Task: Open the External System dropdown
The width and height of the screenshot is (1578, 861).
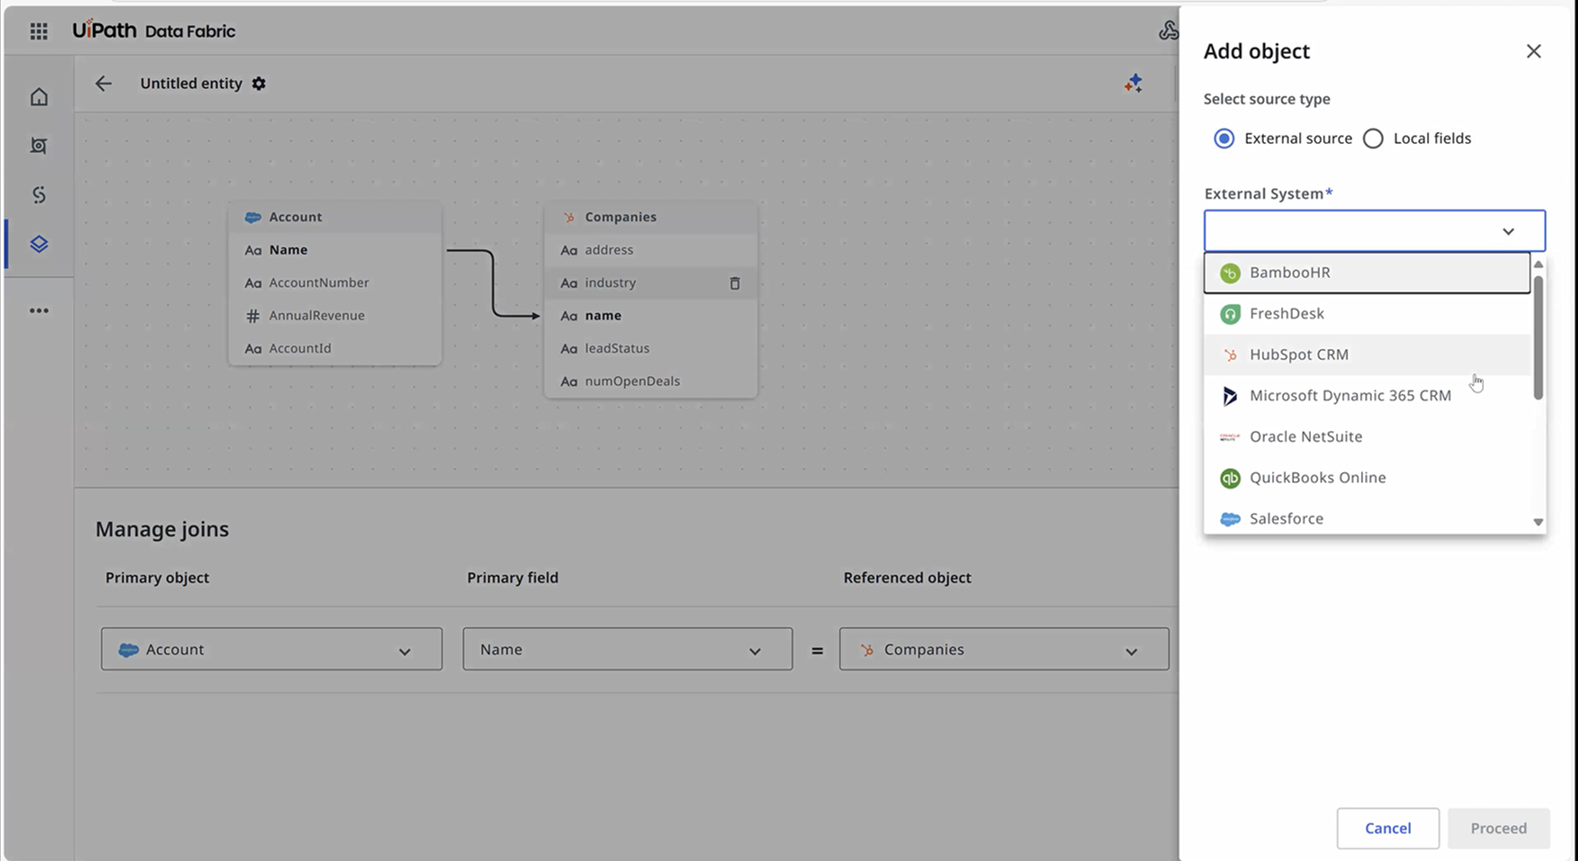Action: coord(1375,231)
